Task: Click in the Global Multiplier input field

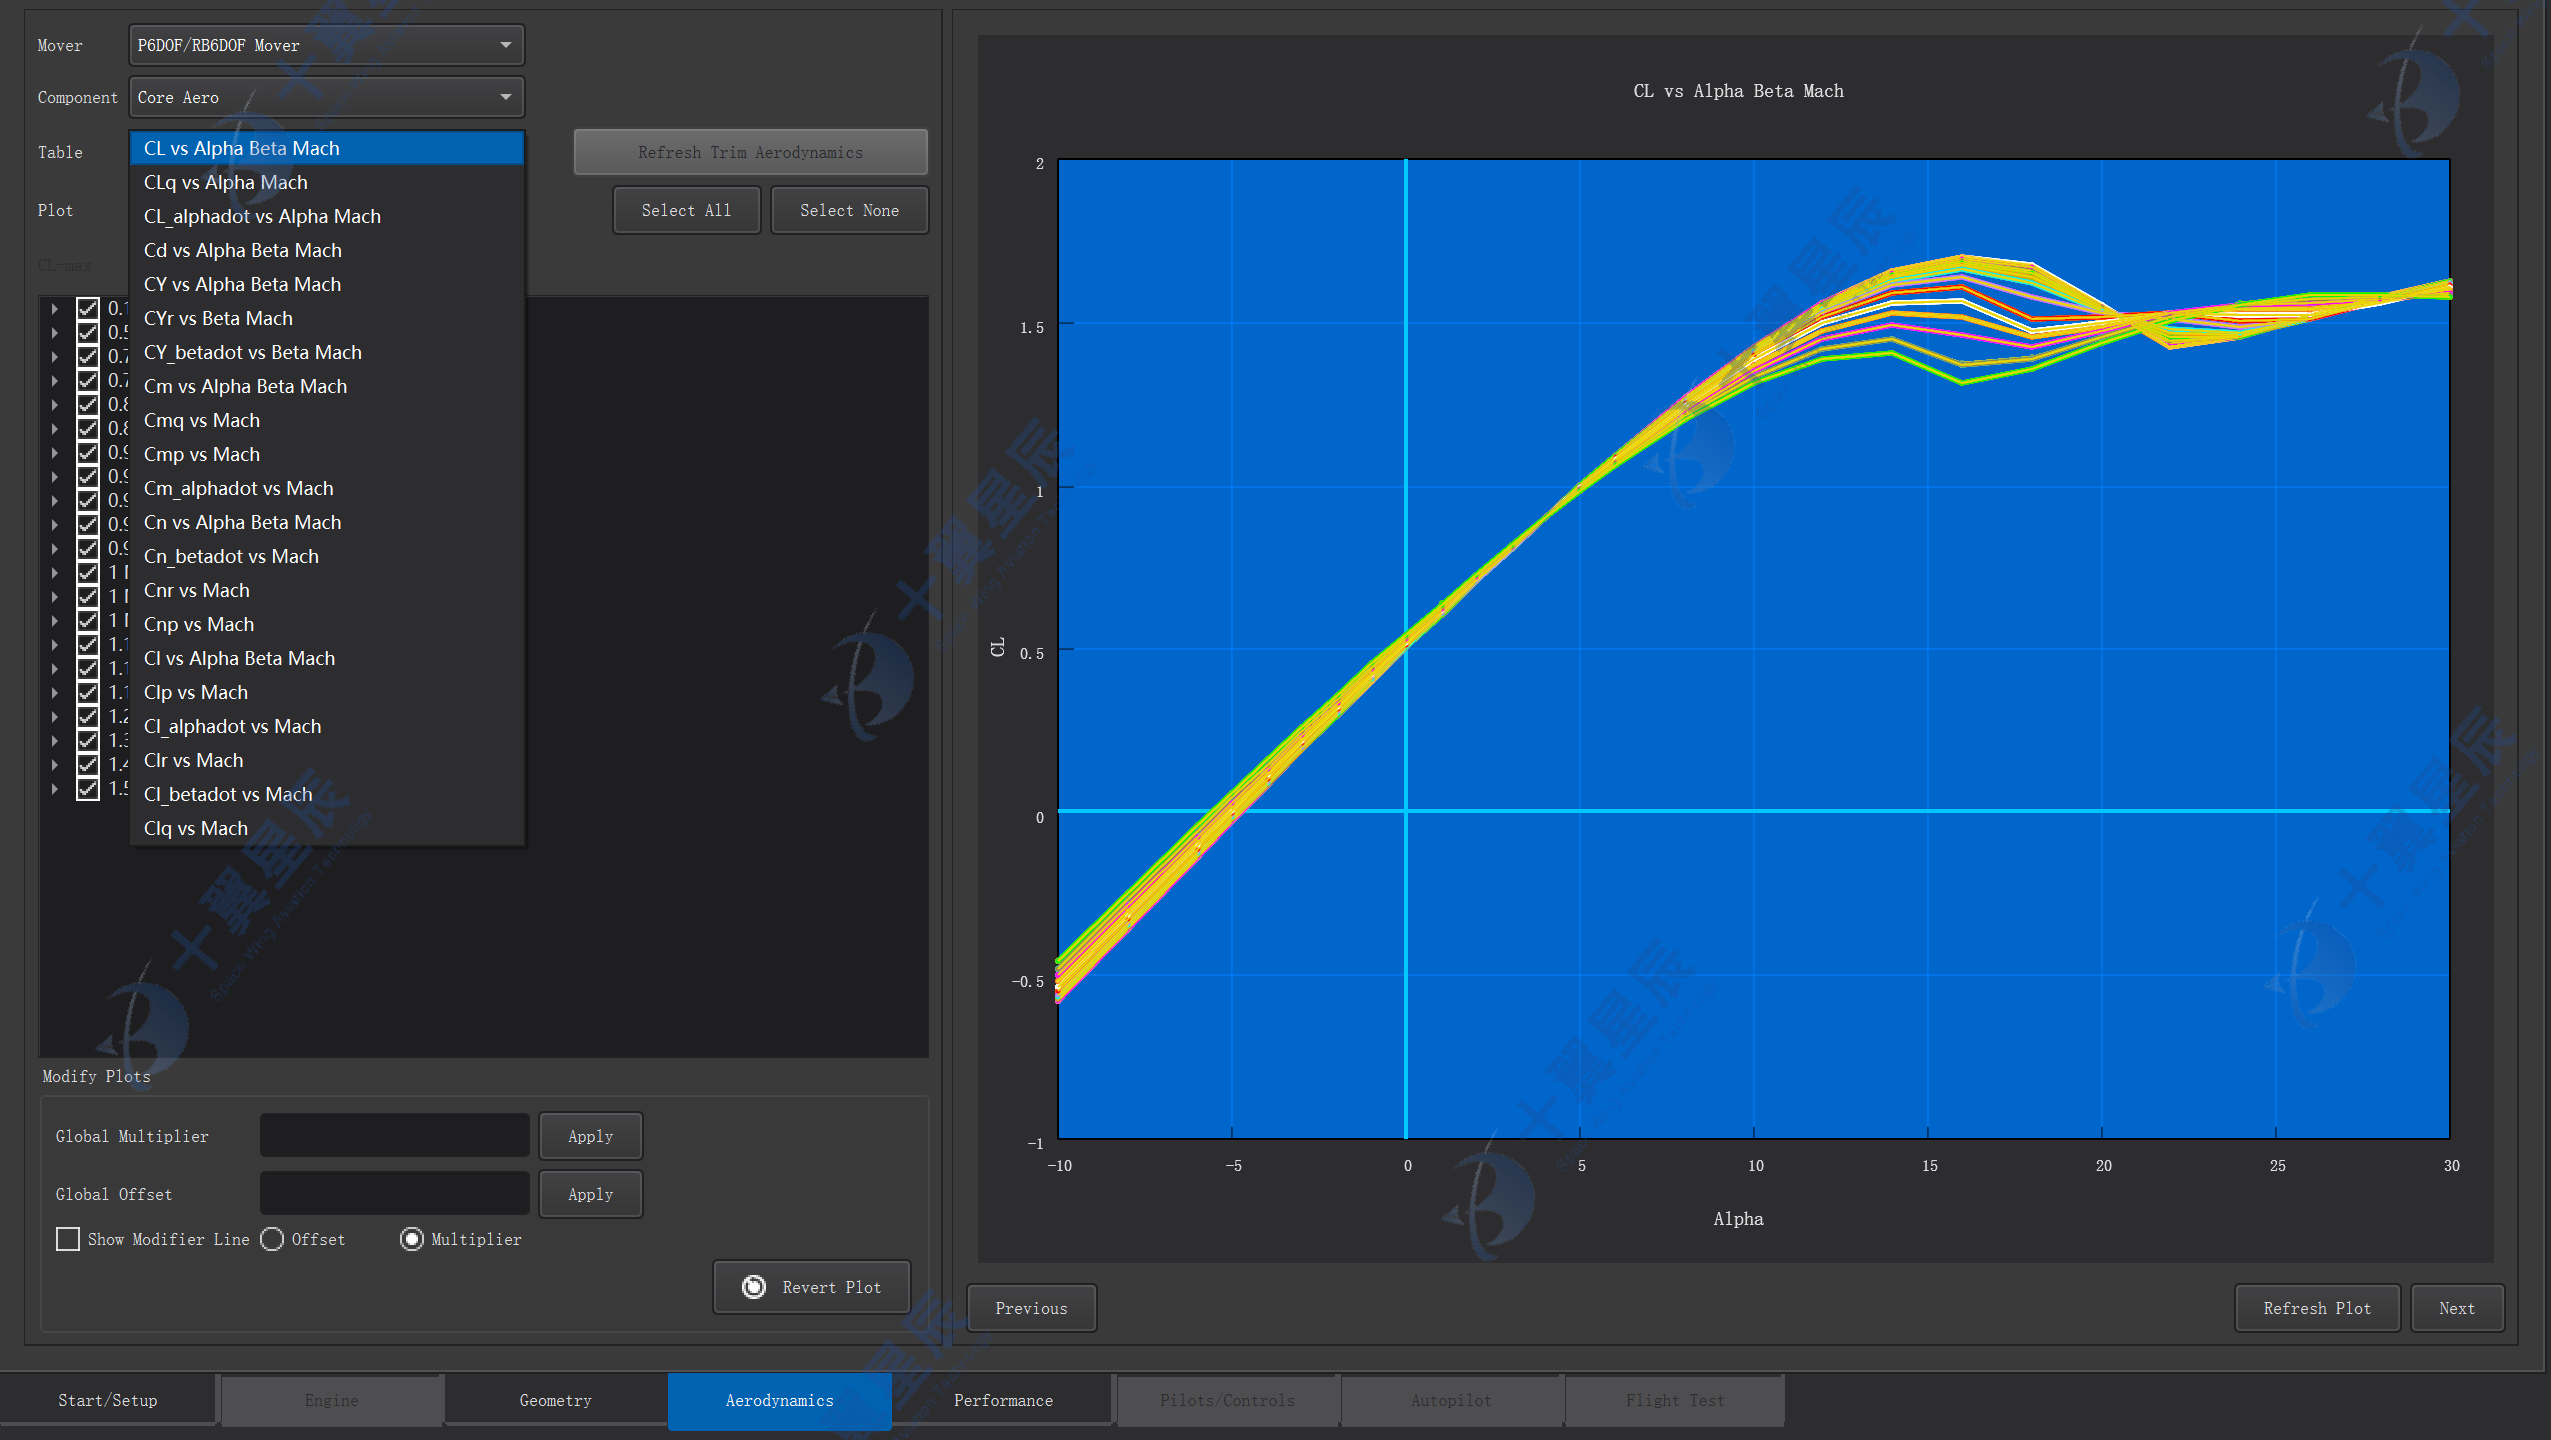Action: point(394,1136)
